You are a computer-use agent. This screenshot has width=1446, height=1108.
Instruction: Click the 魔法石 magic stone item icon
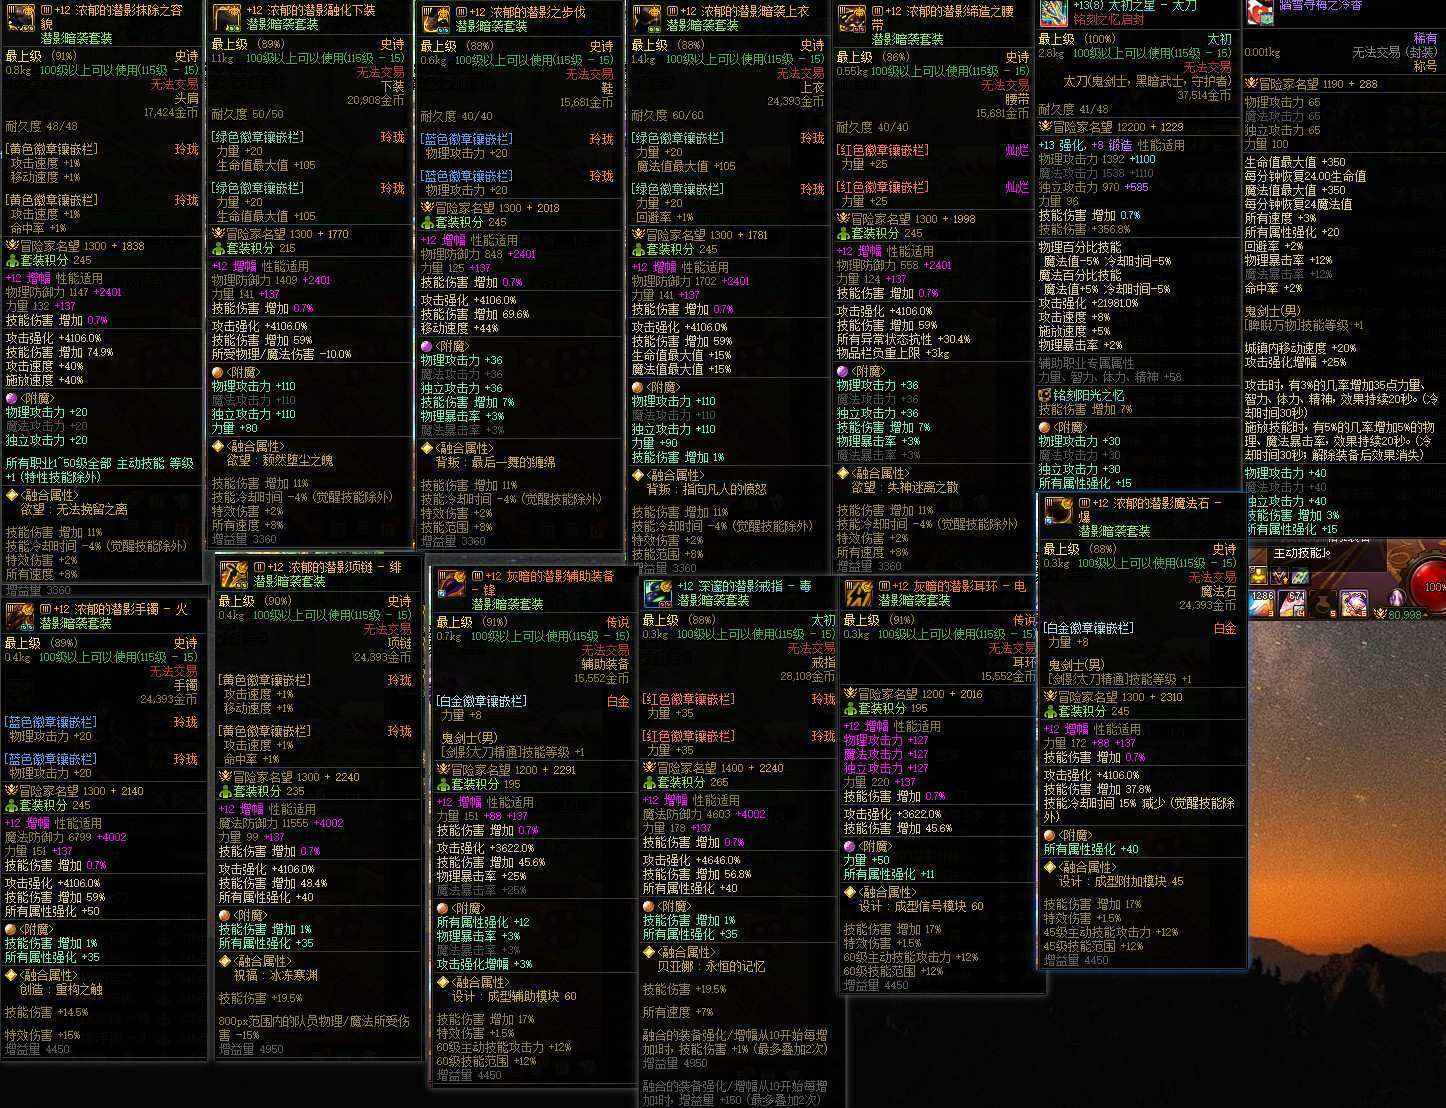pyautogui.click(x=1059, y=510)
